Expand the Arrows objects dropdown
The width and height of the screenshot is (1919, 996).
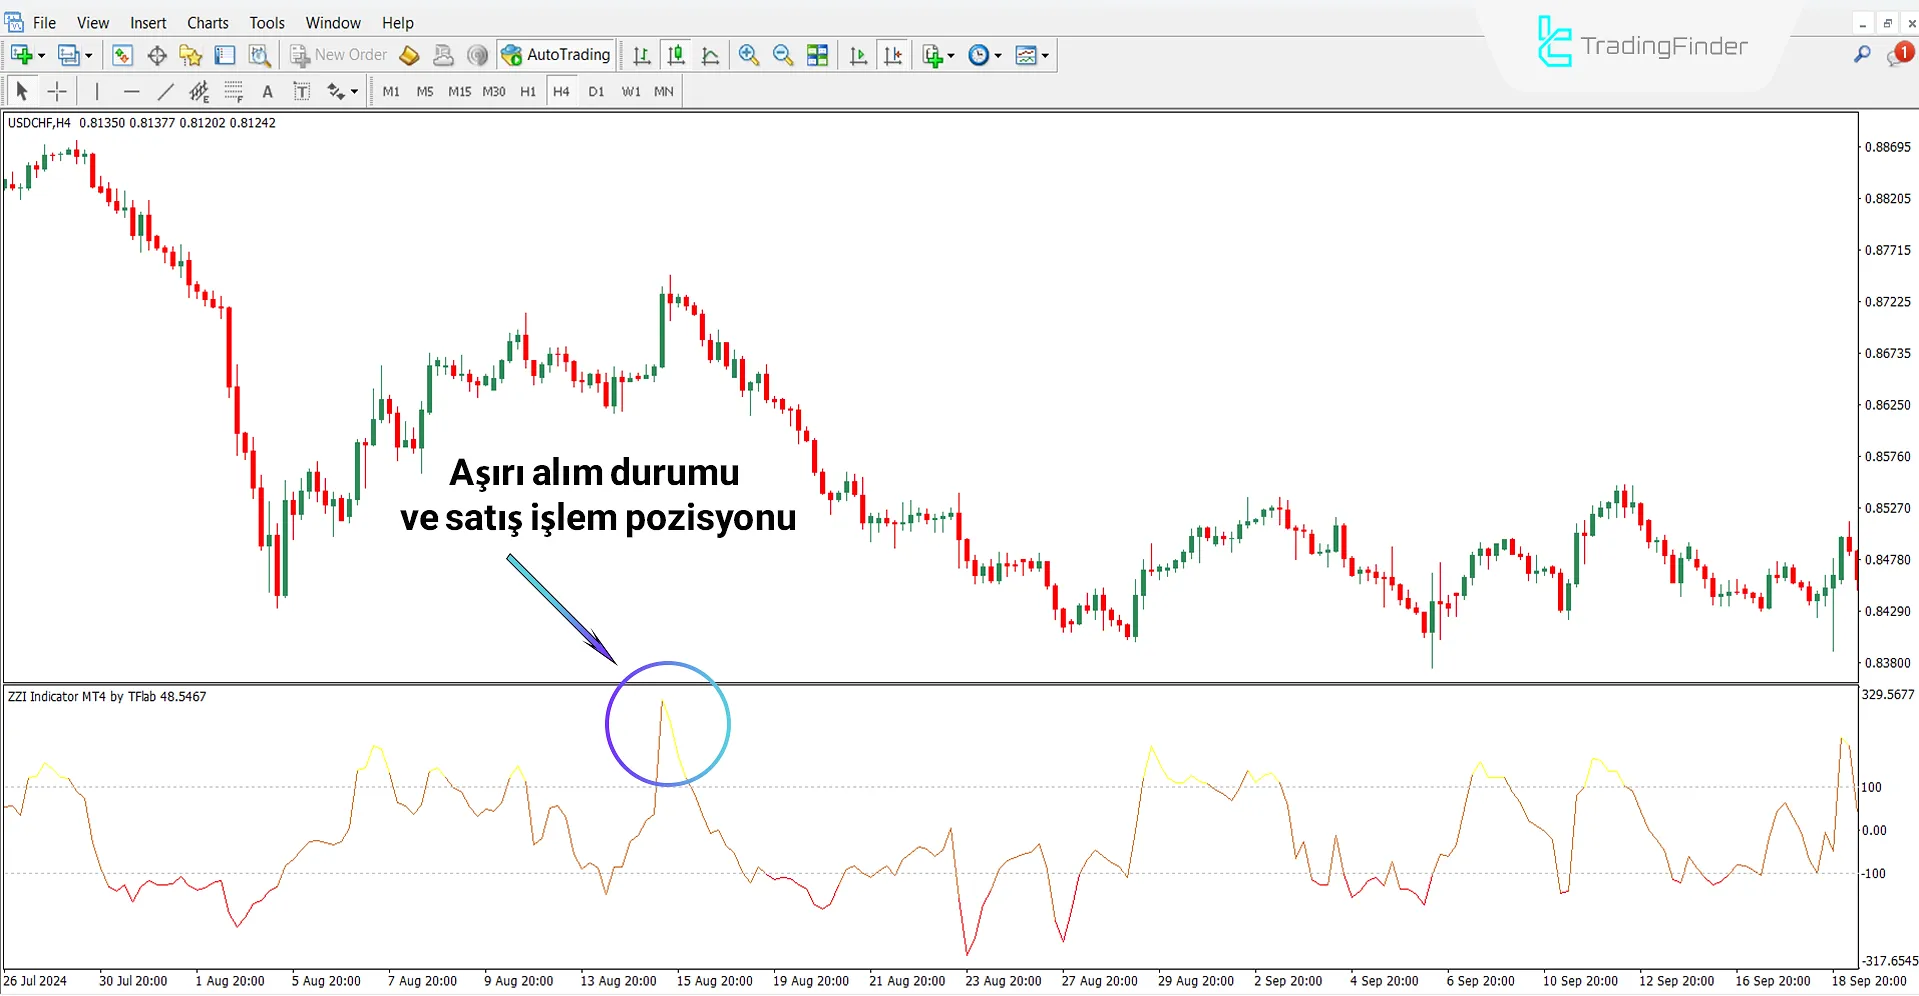pos(354,92)
